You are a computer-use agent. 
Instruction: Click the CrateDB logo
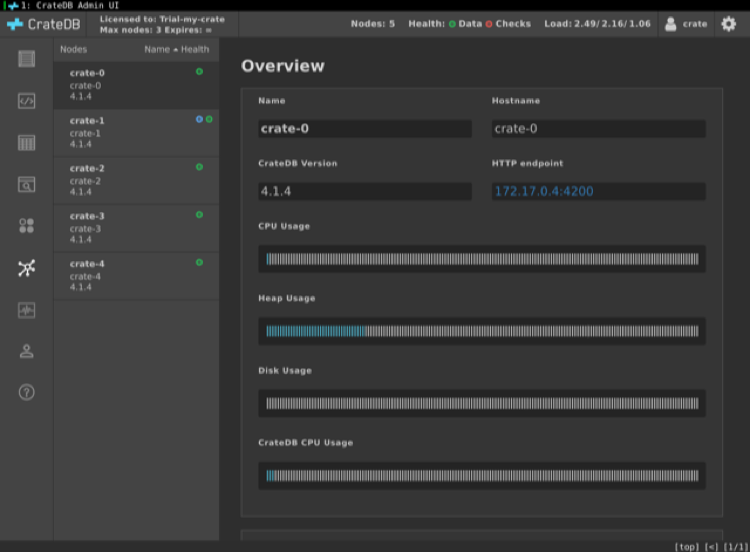(43, 24)
